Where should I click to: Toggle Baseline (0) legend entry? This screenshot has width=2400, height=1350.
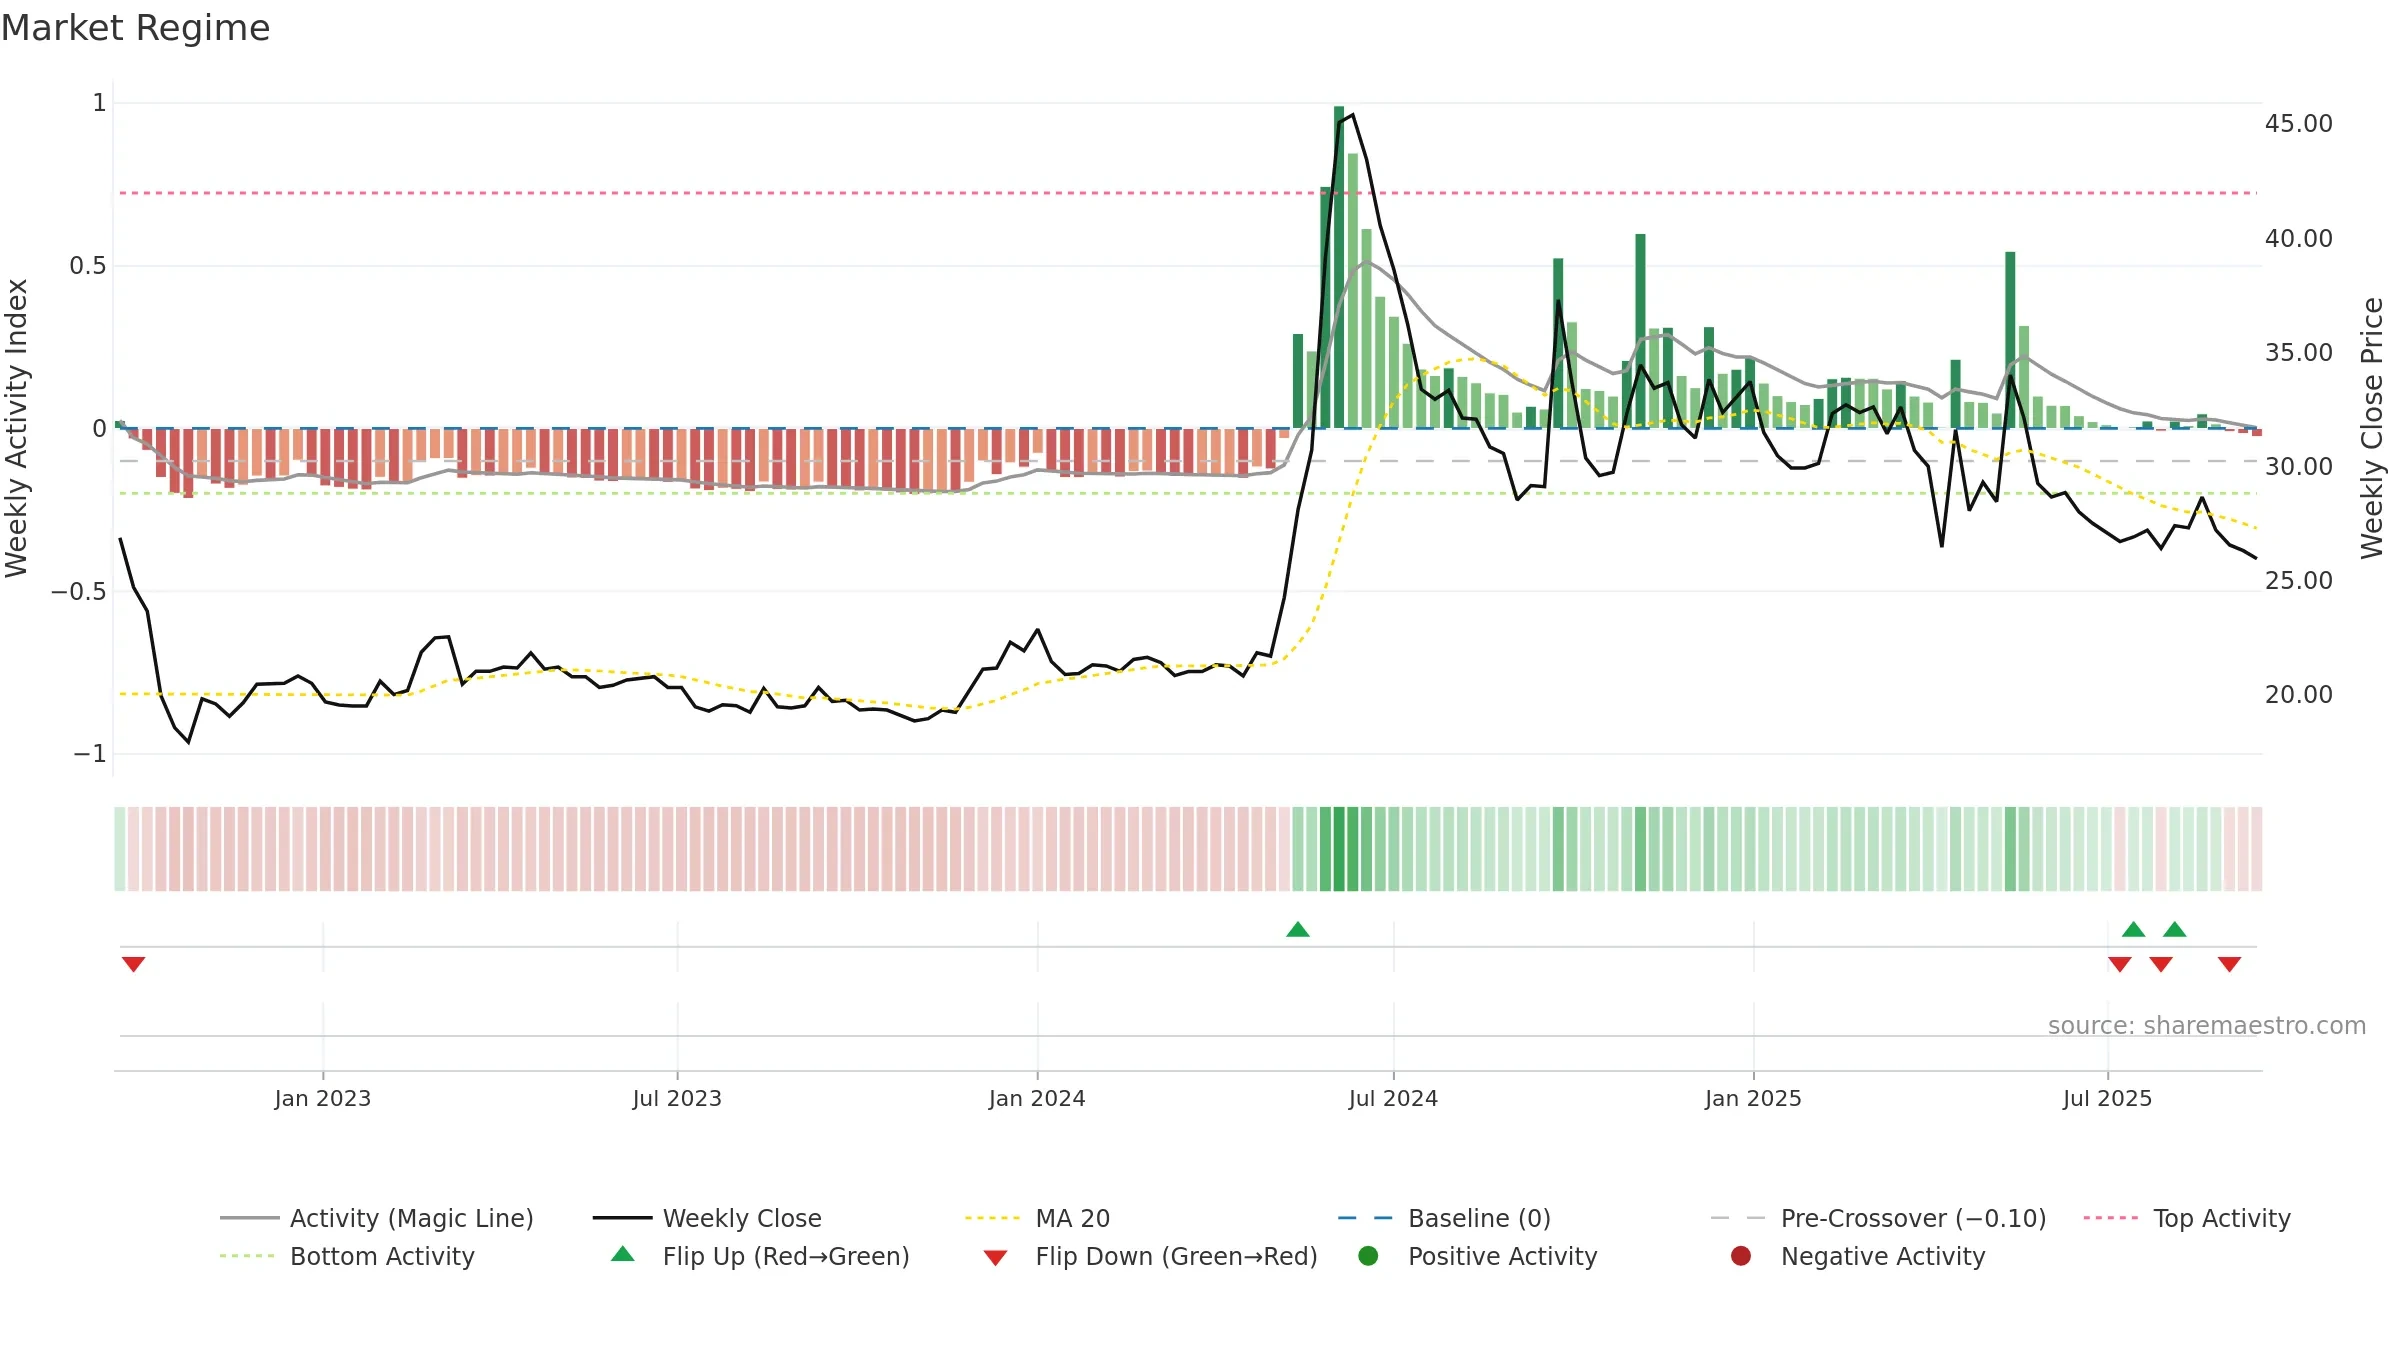[x=1444, y=1218]
